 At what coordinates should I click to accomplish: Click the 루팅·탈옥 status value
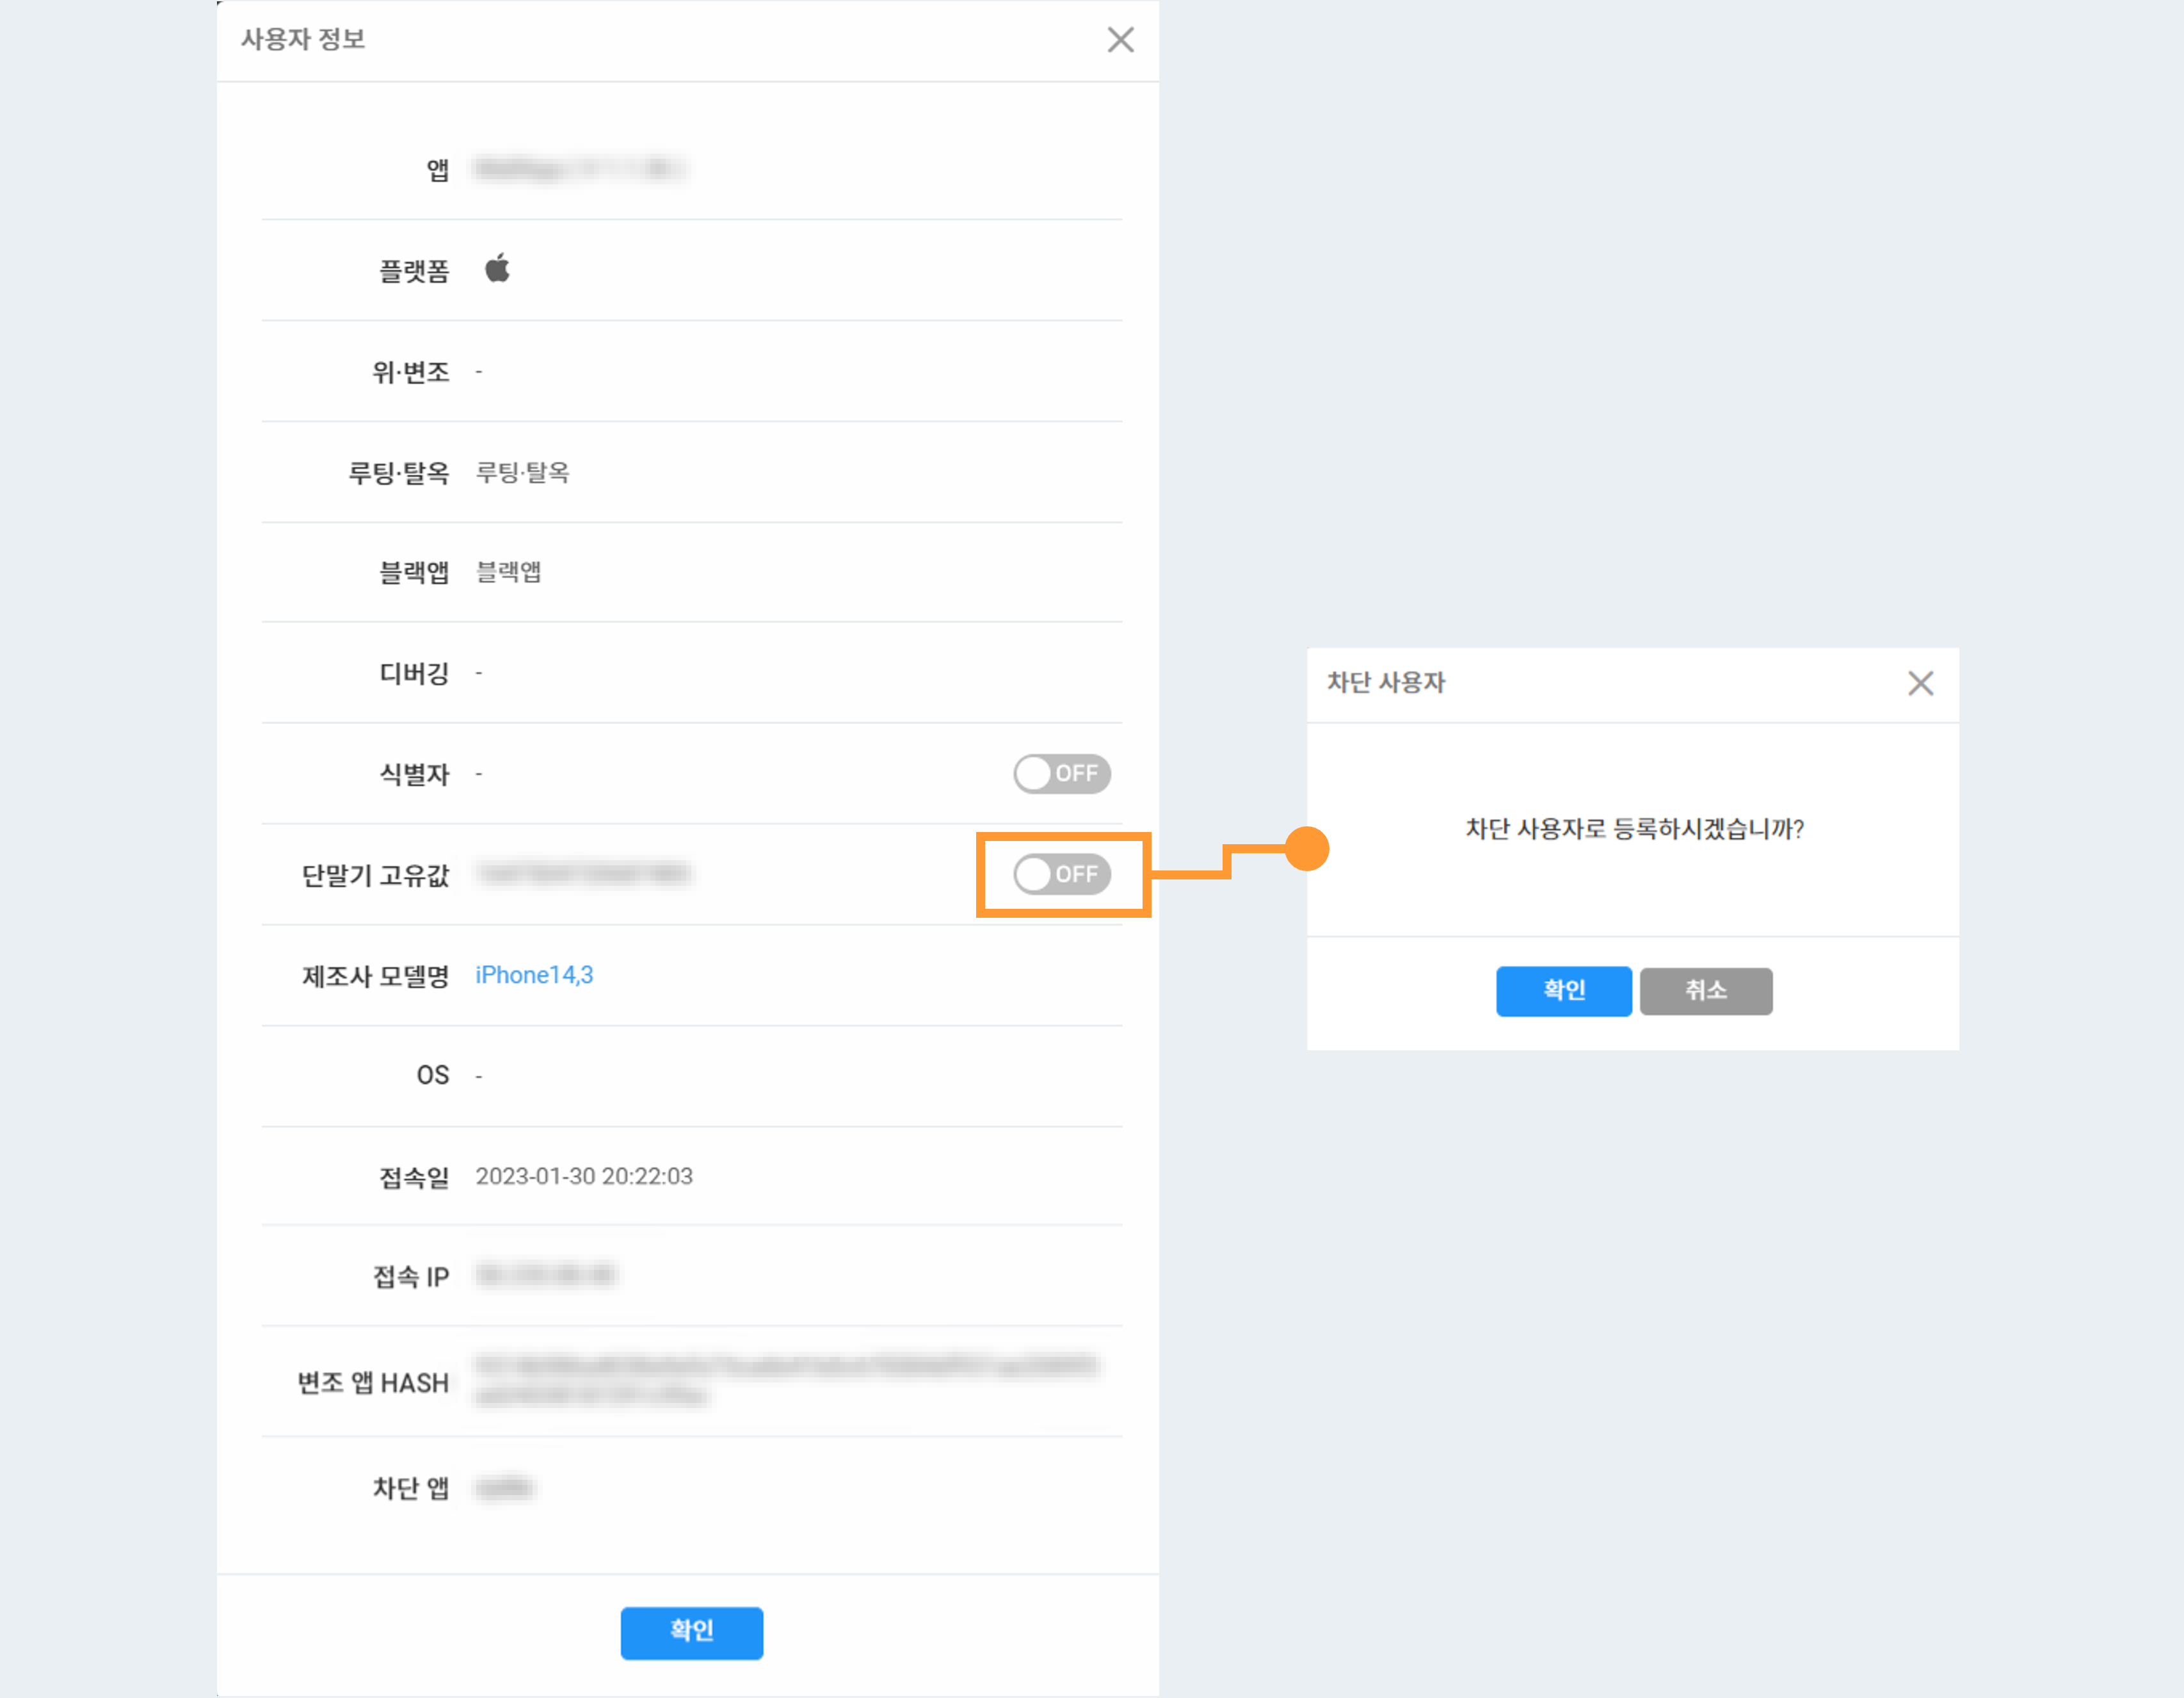[522, 472]
